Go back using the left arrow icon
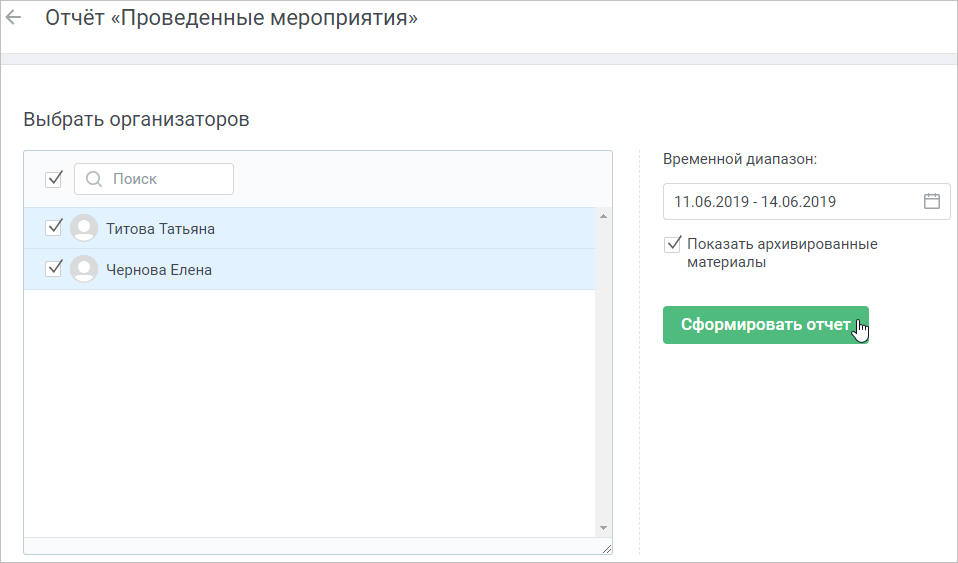 click(x=13, y=18)
